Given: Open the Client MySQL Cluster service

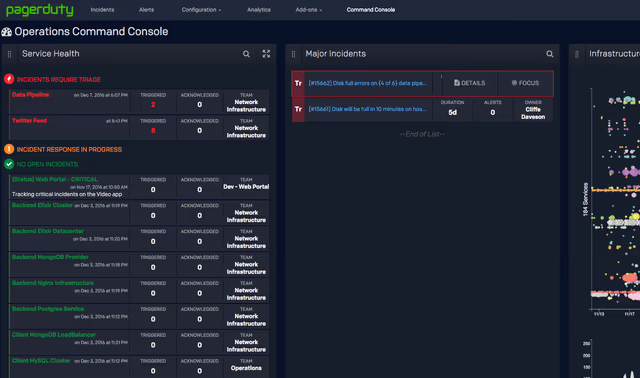Looking at the screenshot, I should coord(41,360).
